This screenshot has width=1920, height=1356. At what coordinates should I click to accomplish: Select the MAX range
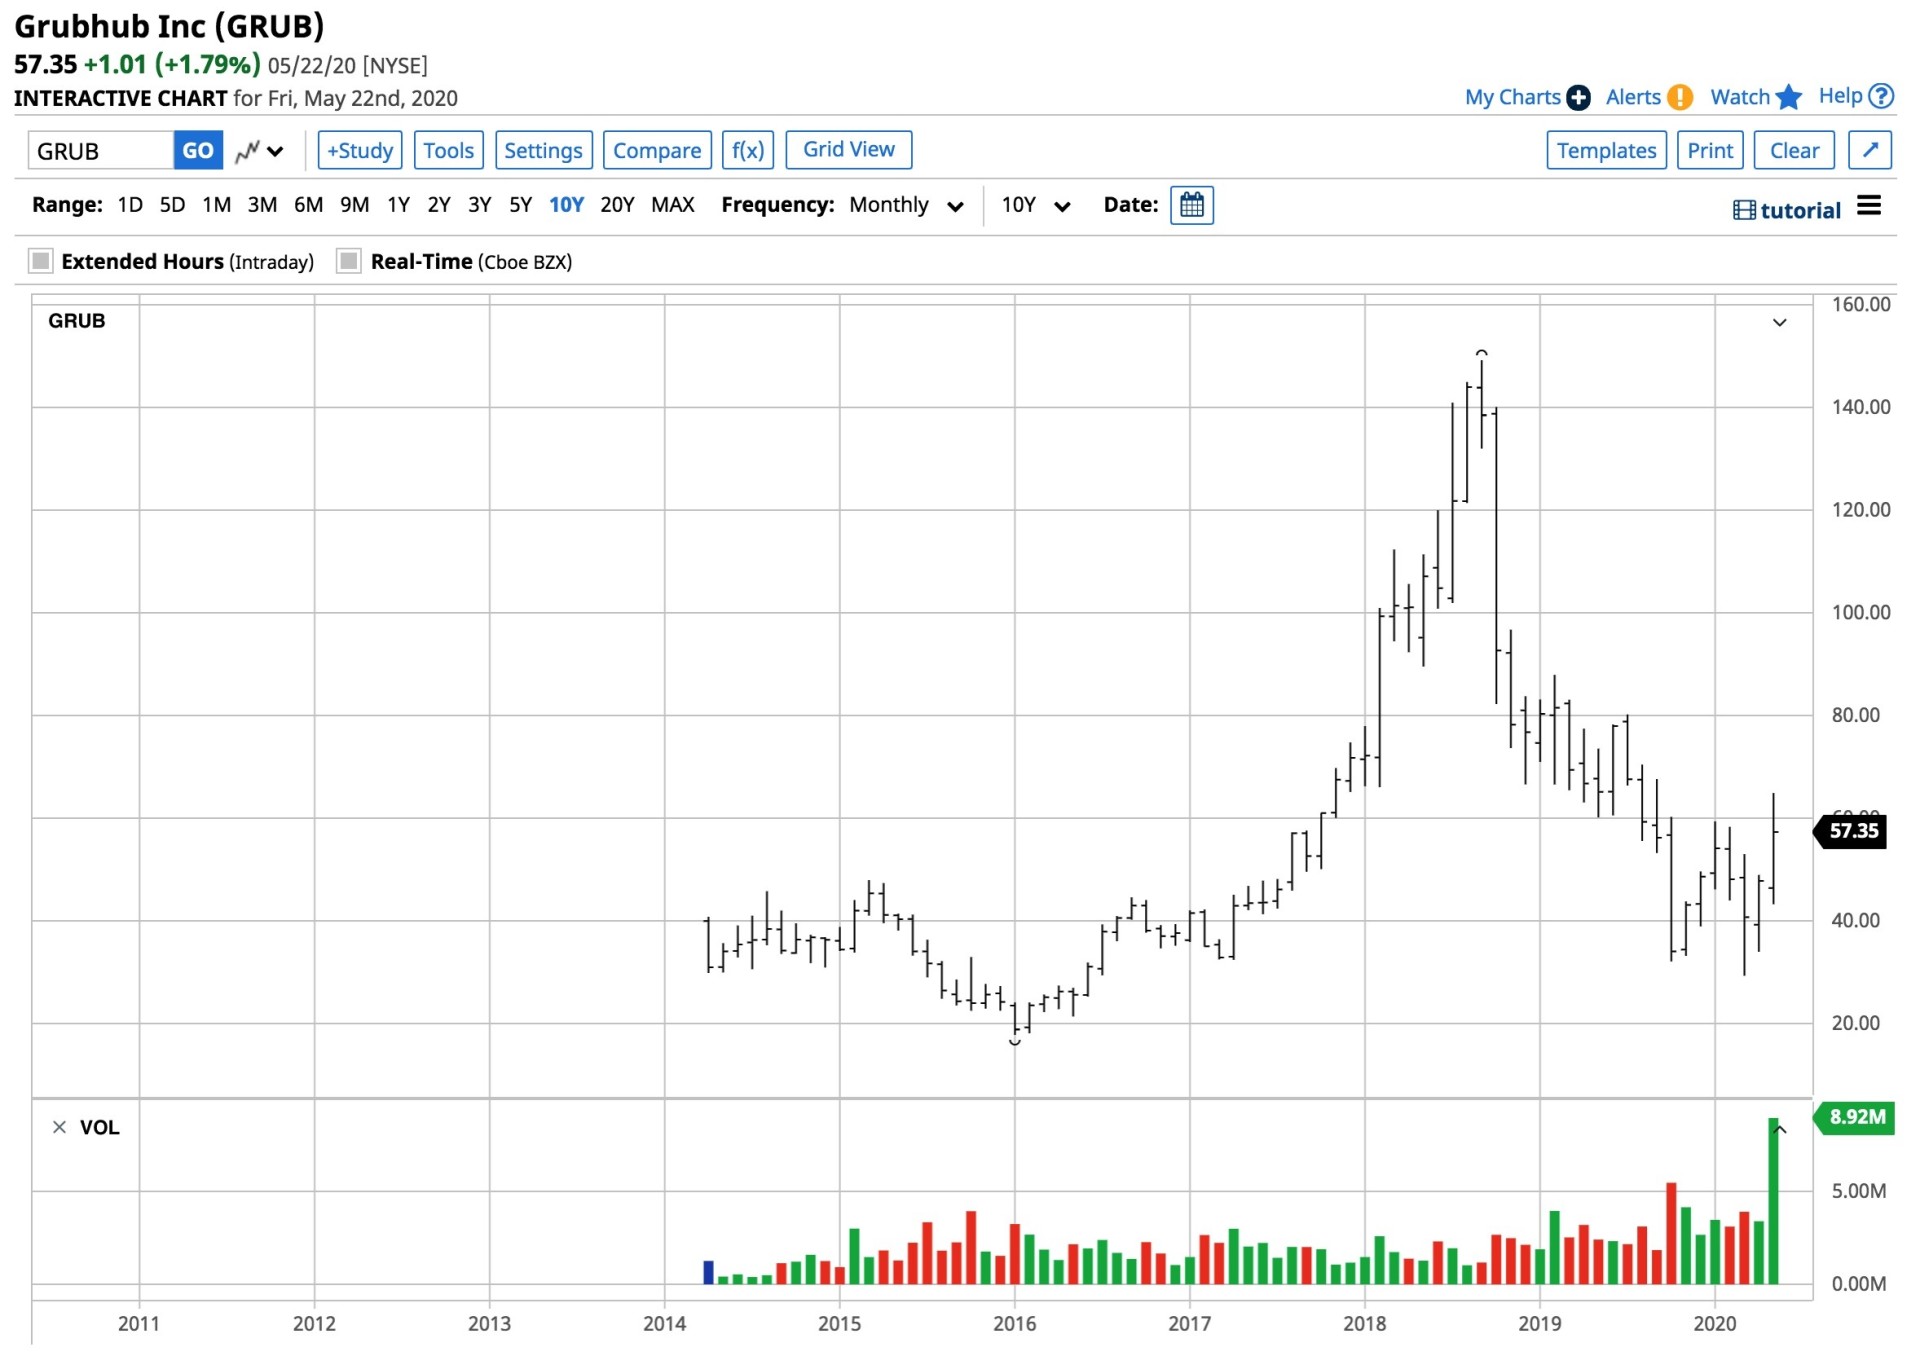pos(673,205)
